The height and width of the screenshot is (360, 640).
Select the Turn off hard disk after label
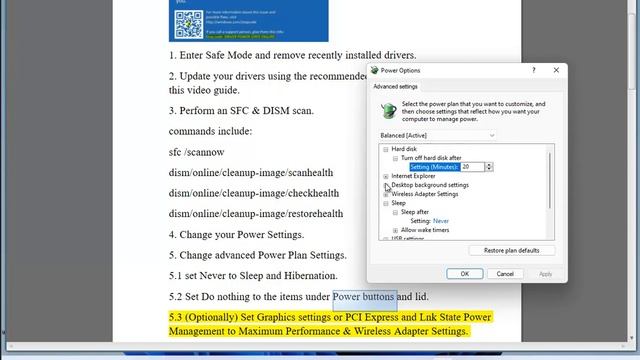coord(431,158)
